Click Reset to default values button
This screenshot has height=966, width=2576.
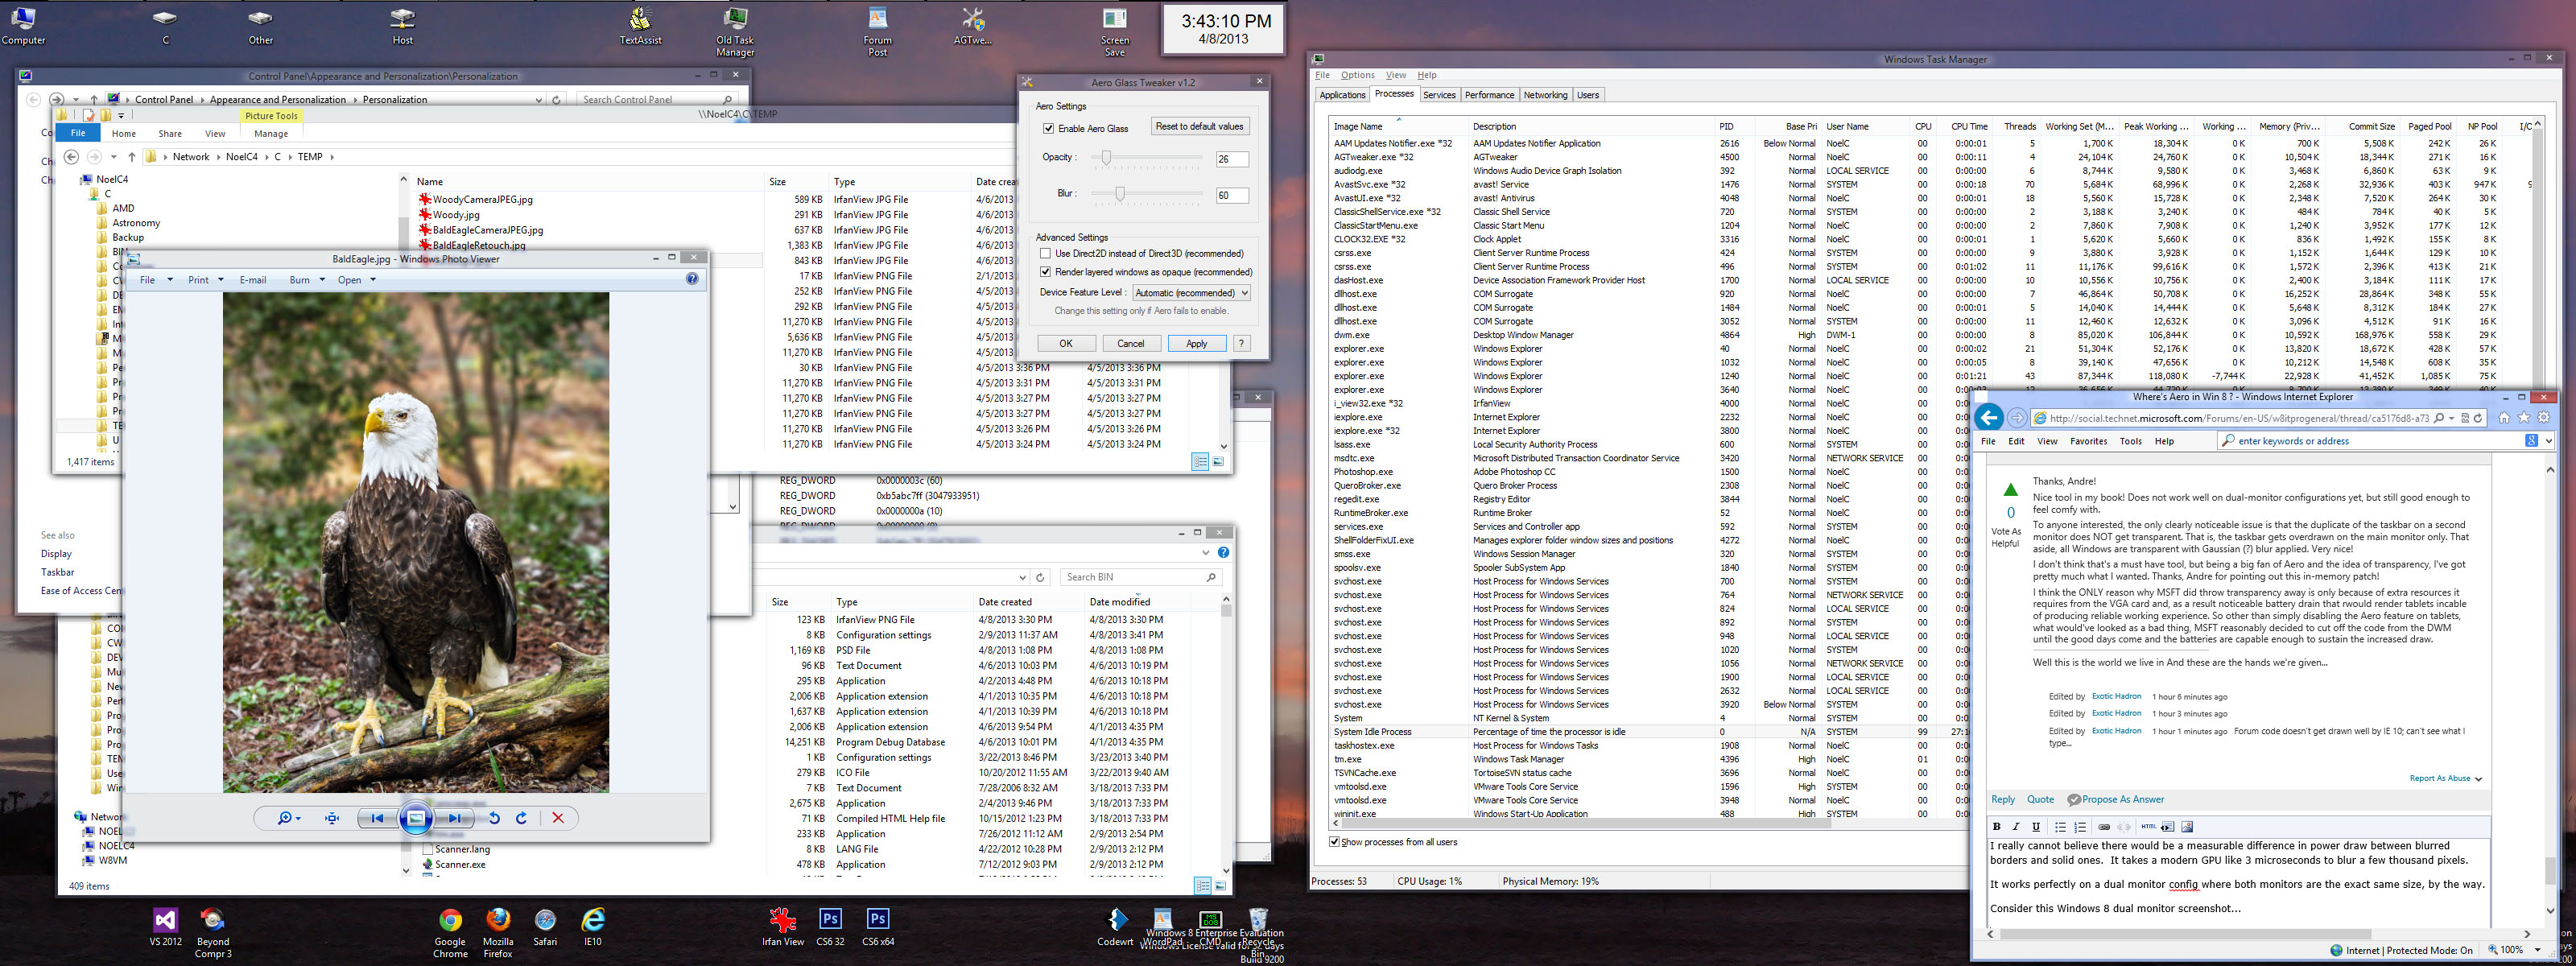[x=1199, y=127]
